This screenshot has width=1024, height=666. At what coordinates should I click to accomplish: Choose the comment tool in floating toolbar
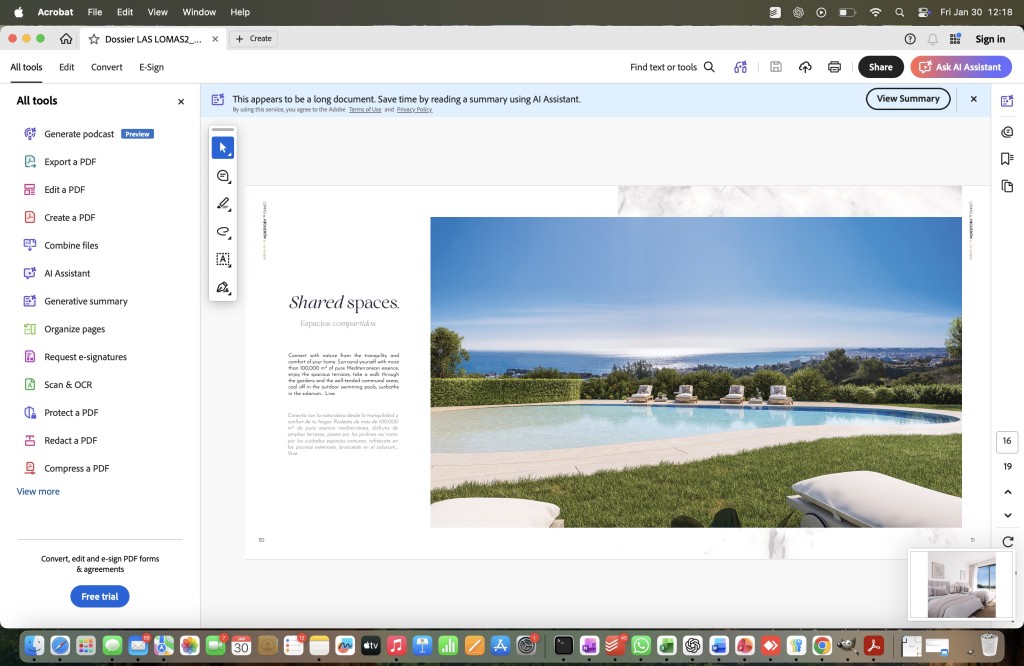[x=223, y=176]
